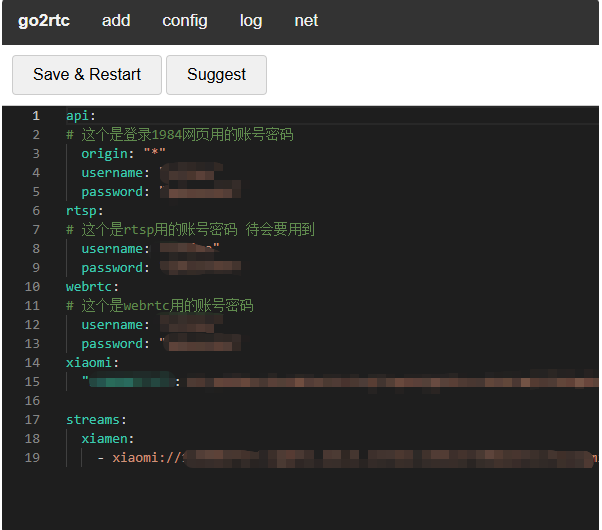Open the log page

click(x=251, y=21)
